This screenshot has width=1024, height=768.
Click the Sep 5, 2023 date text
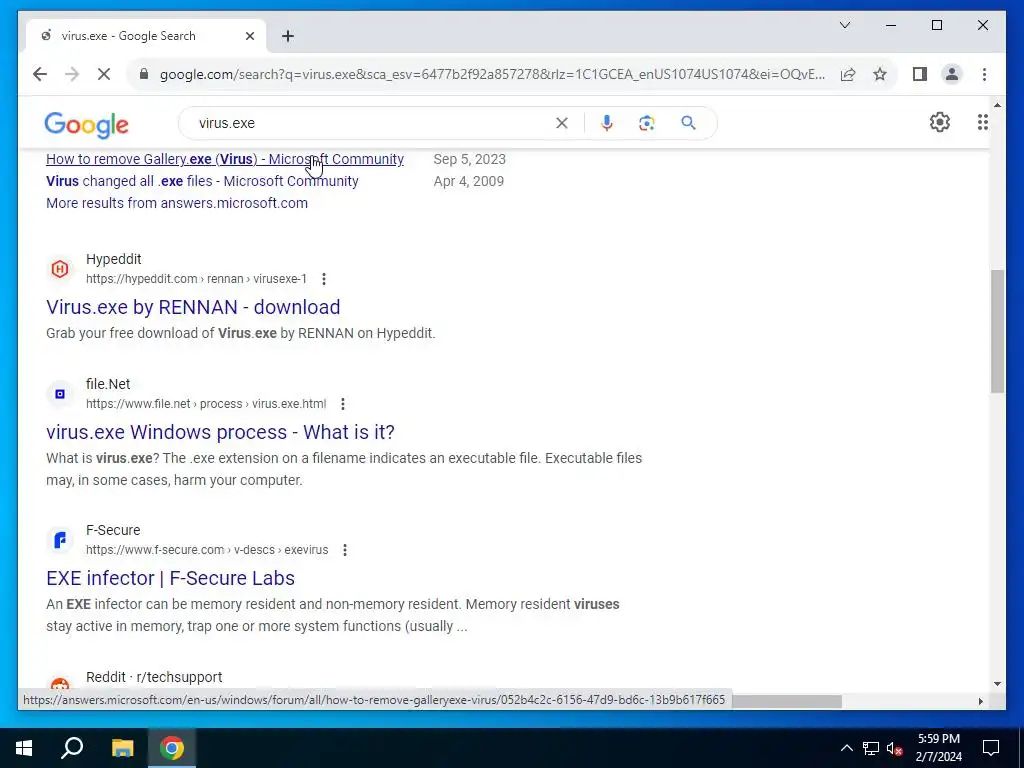tap(470, 159)
